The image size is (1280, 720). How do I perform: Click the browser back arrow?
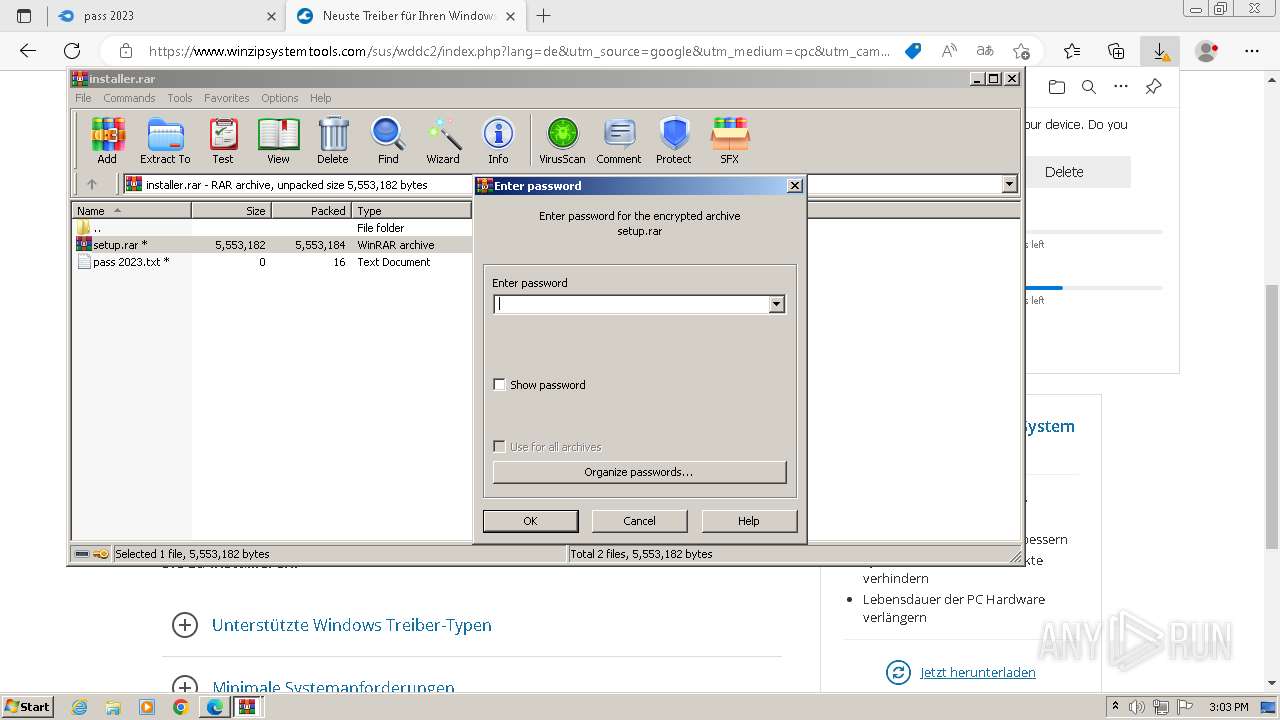point(28,51)
